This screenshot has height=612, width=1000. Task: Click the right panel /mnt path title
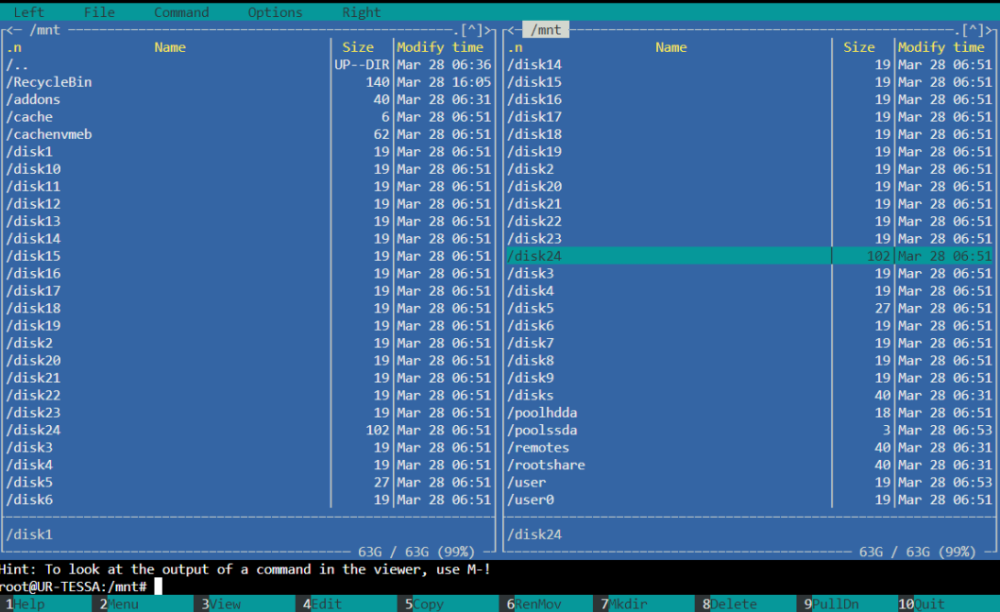point(546,30)
